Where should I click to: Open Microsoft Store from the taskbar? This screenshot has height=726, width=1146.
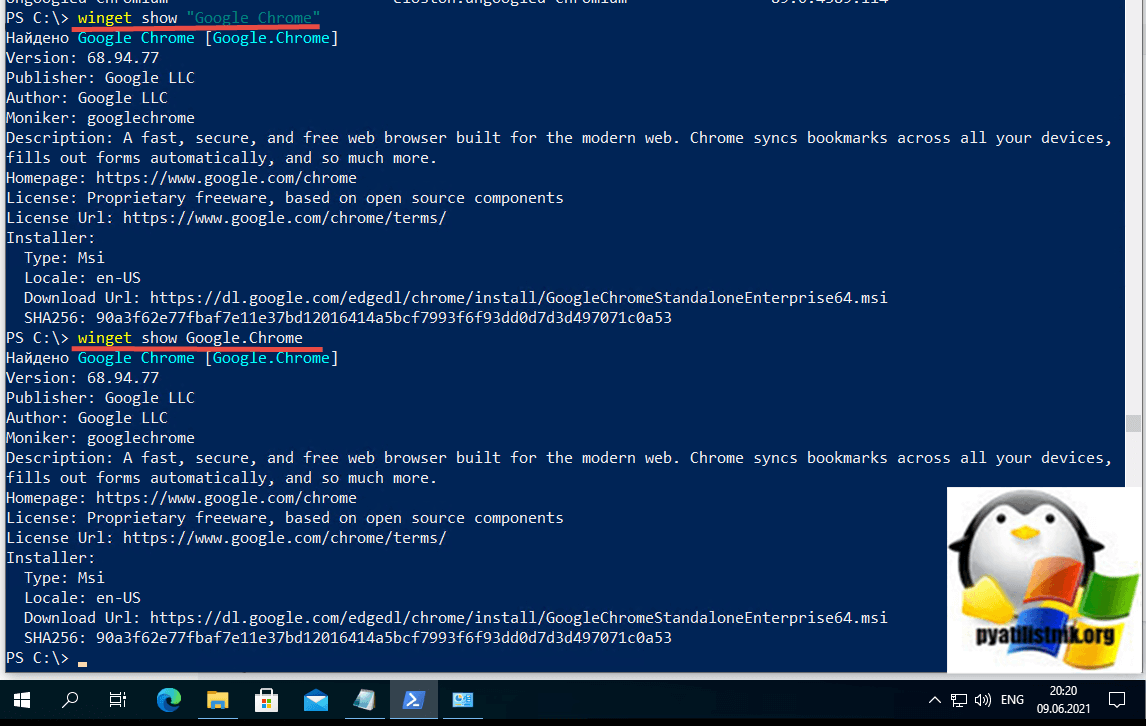pyautogui.click(x=266, y=700)
